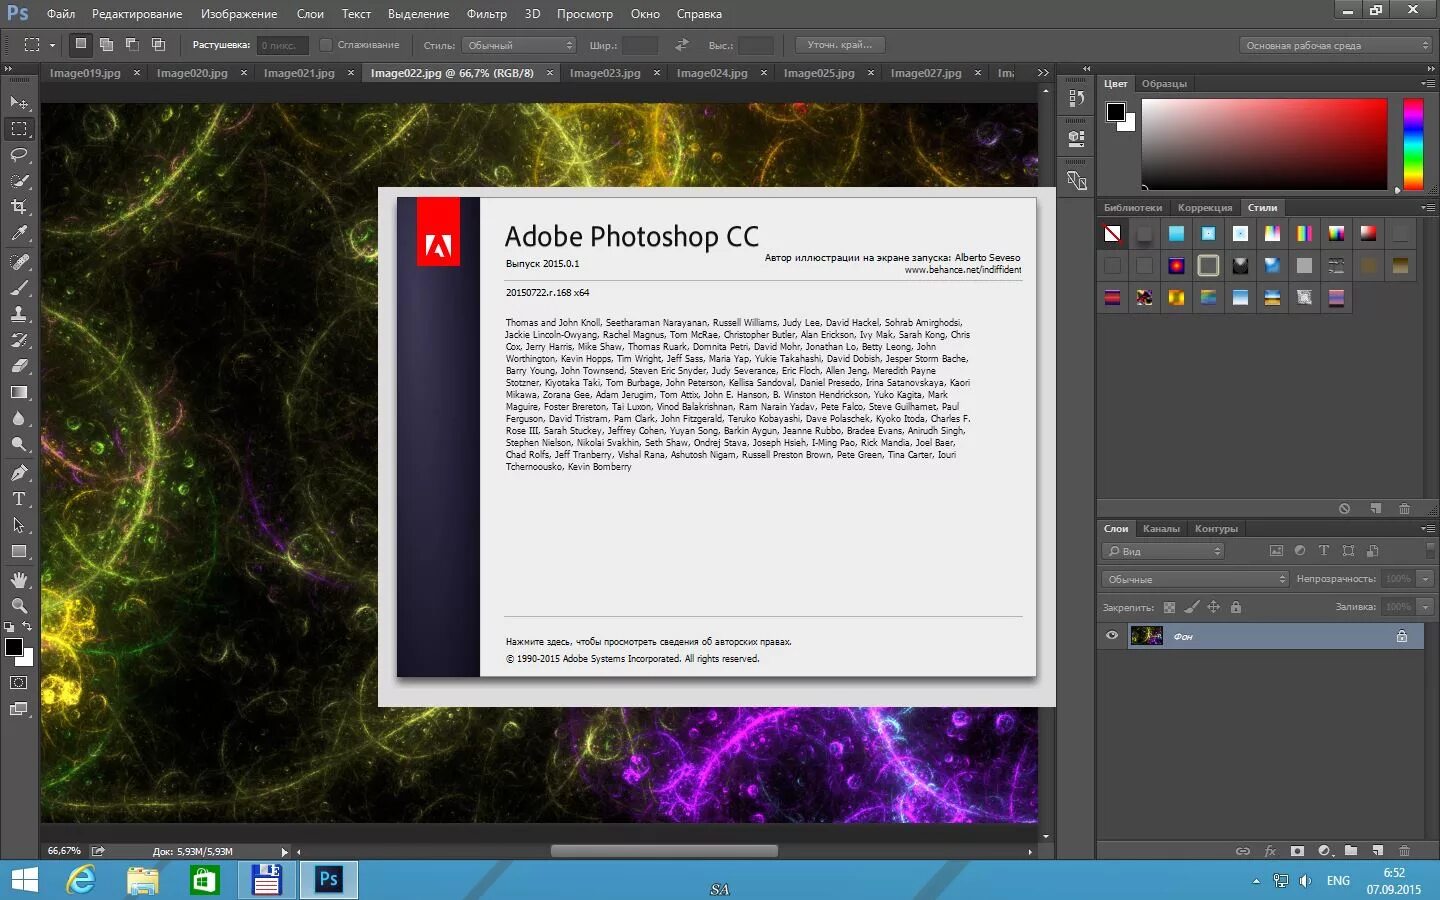The image size is (1440, 900).
Task: Select the History Brush tool
Action: coord(19,340)
